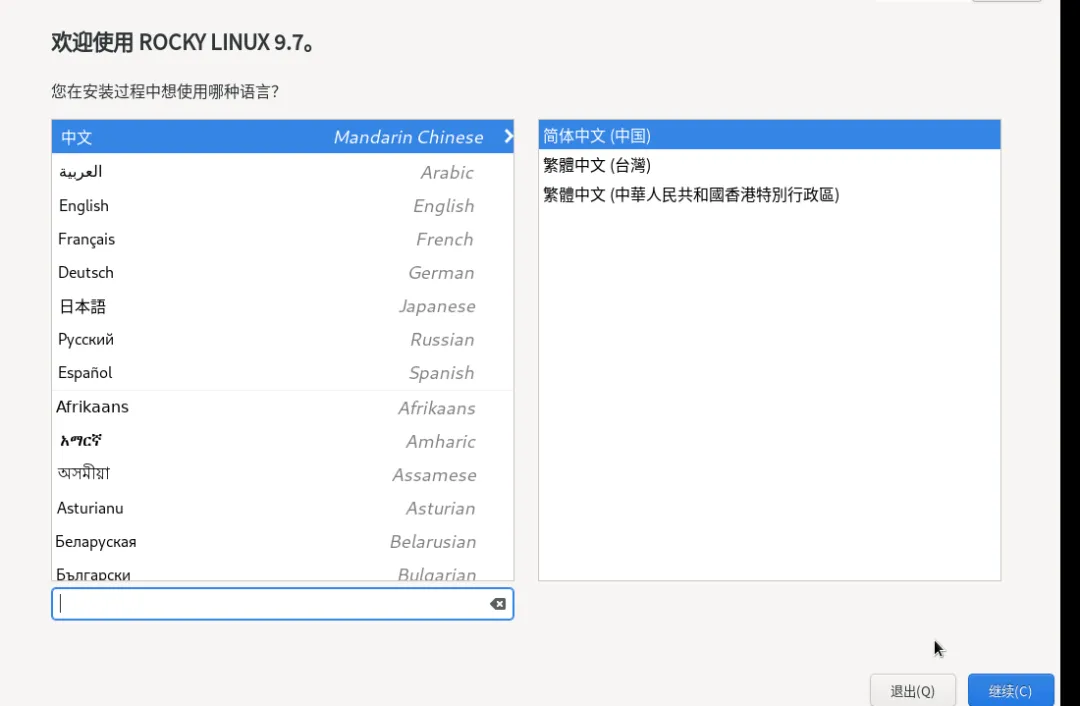Select locale 繁體中文 (台灣)
The image size is (1080, 706).
pos(769,165)
